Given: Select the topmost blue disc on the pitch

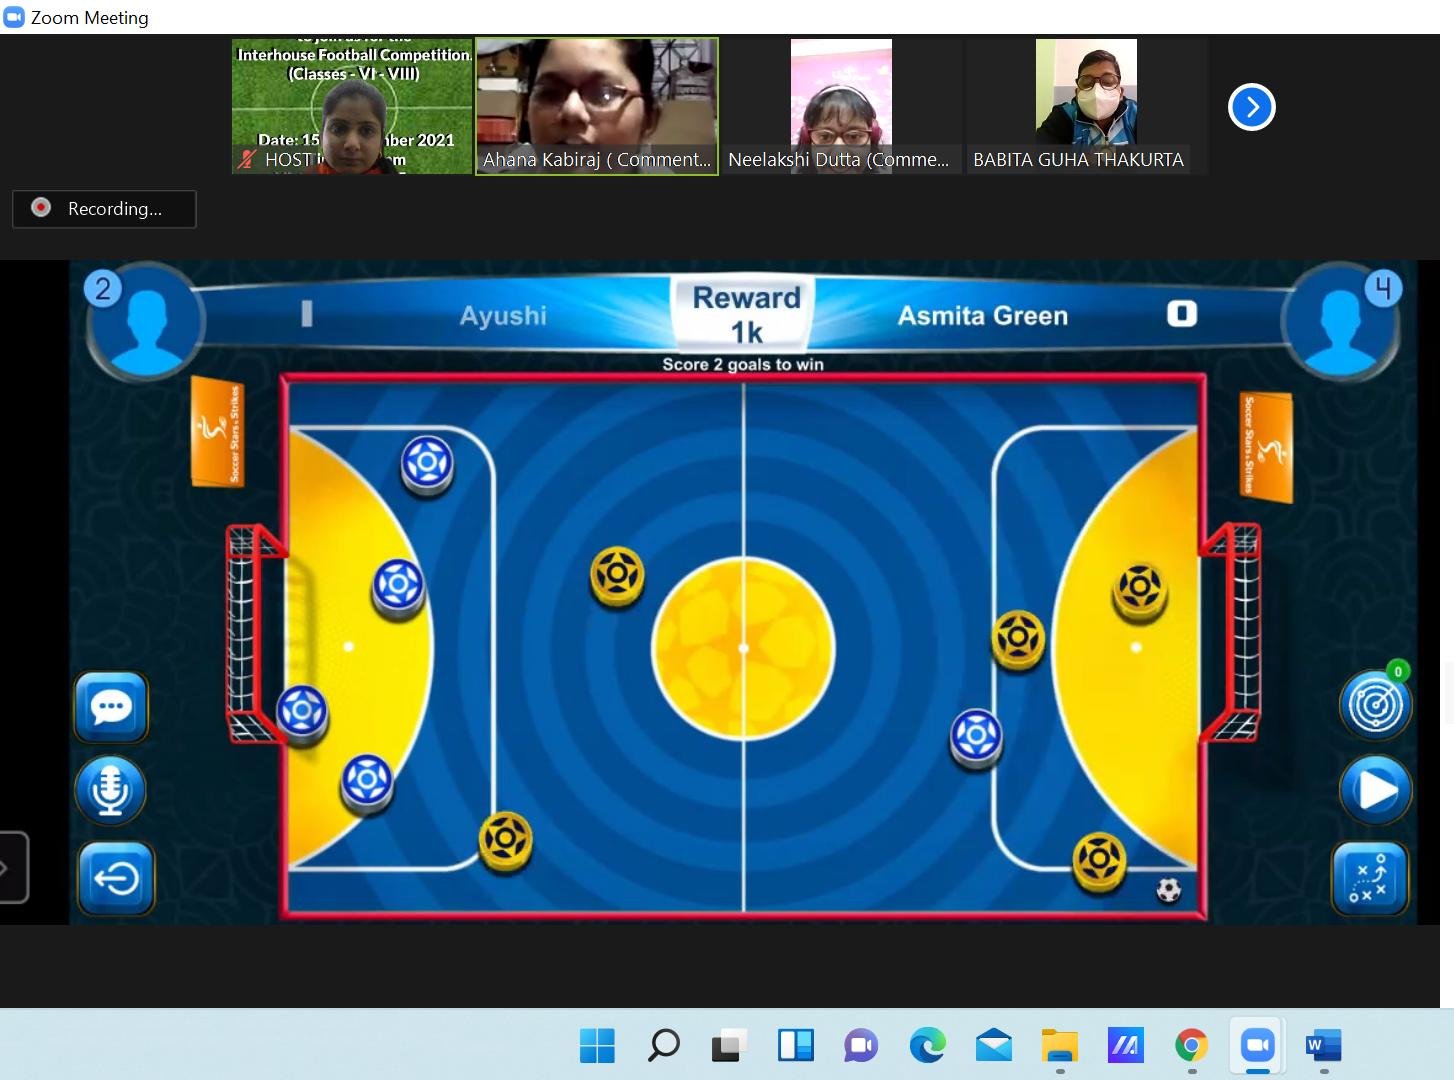Looking at the screenshot, I should 427,465.
